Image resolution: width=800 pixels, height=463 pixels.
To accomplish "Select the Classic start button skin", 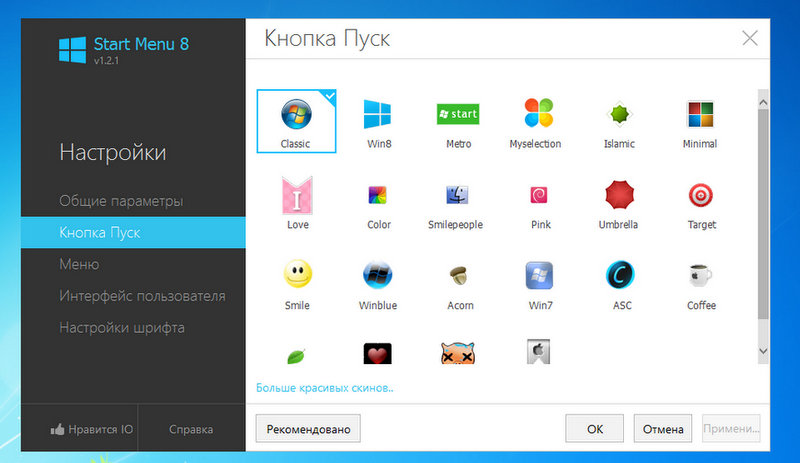I will (x=296, y=121).
